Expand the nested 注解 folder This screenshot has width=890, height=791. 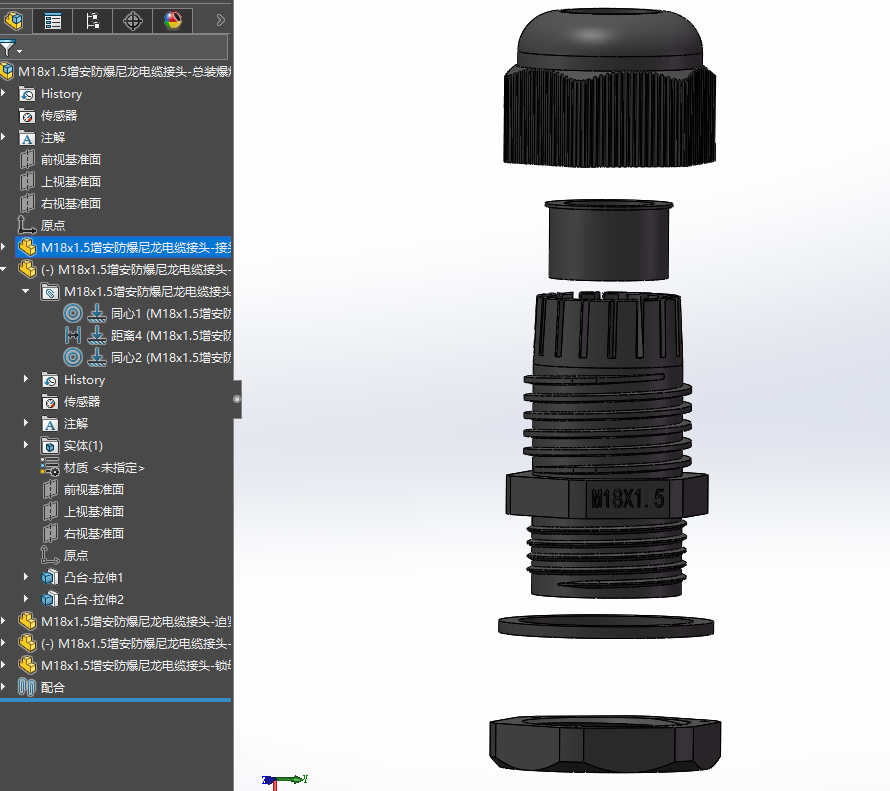click(x=26, y=423)
